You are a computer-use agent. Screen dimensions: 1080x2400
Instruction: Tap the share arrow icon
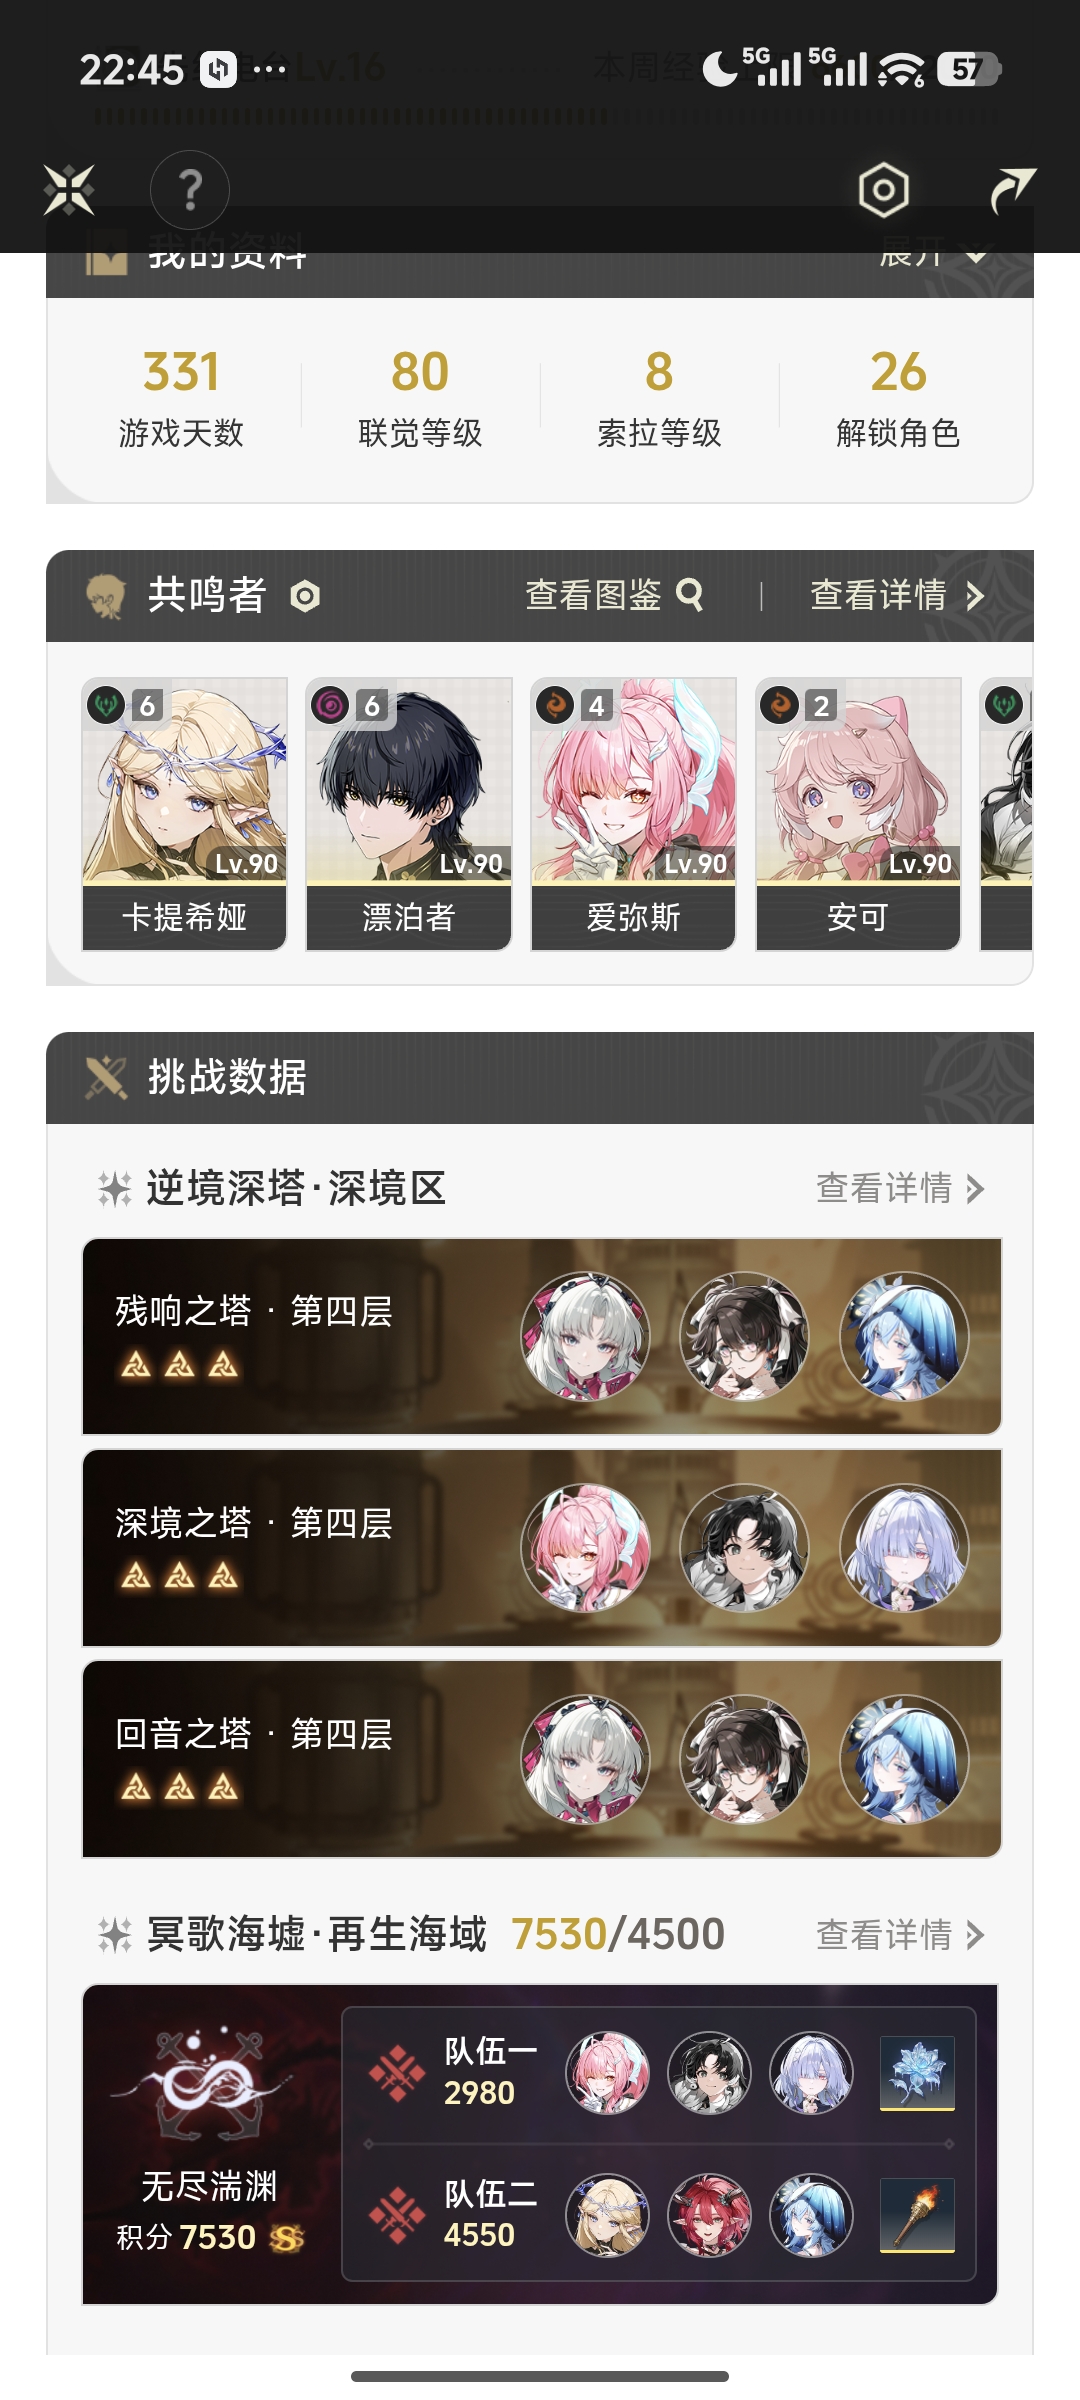tap(1012, 190)
